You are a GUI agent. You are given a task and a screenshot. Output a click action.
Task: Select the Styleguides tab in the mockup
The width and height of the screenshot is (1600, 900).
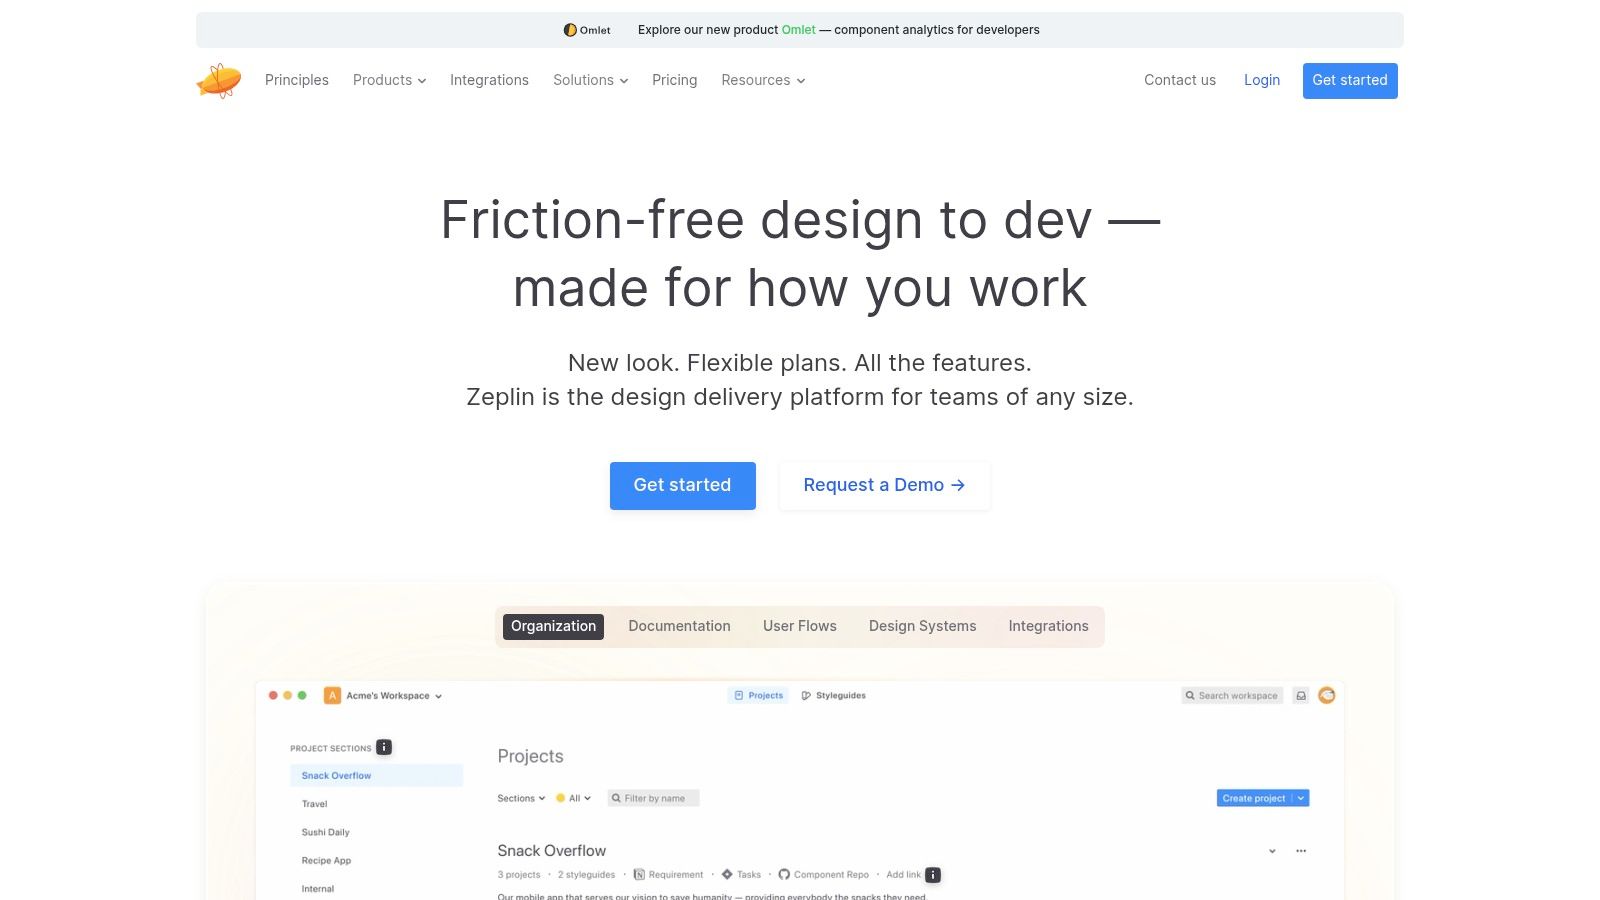tap(834, 695)
